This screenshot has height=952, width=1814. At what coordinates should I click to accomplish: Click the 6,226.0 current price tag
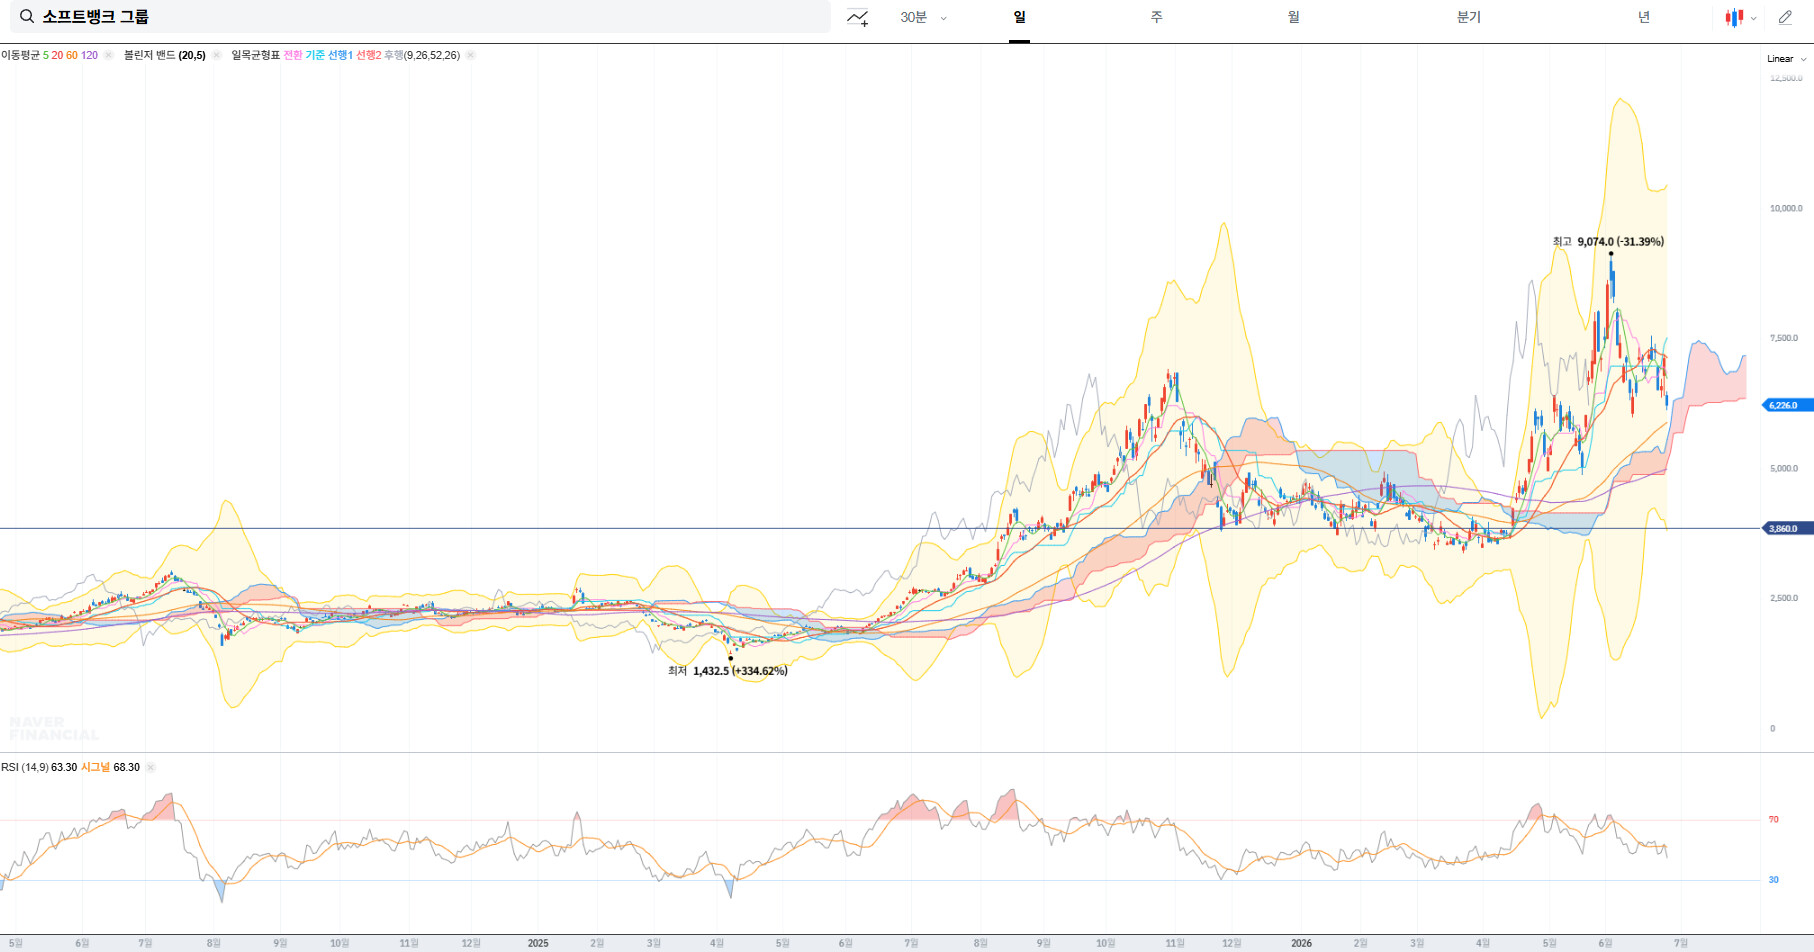[x=1787, y=405]
